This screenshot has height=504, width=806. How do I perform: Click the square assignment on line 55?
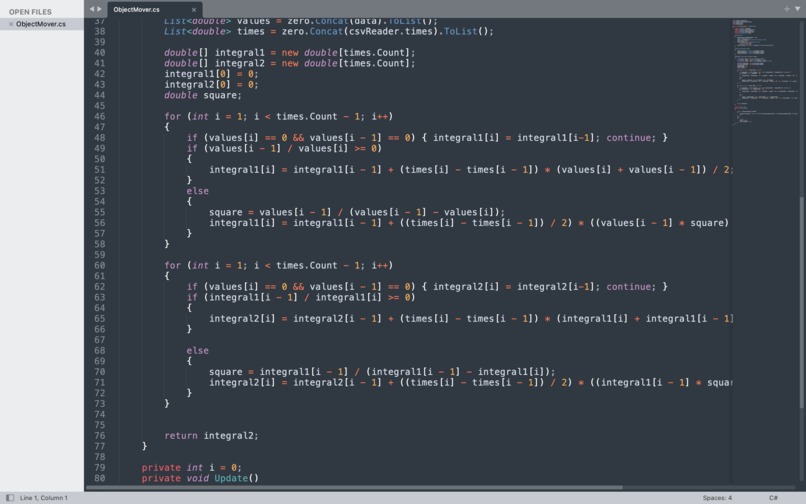357,212
